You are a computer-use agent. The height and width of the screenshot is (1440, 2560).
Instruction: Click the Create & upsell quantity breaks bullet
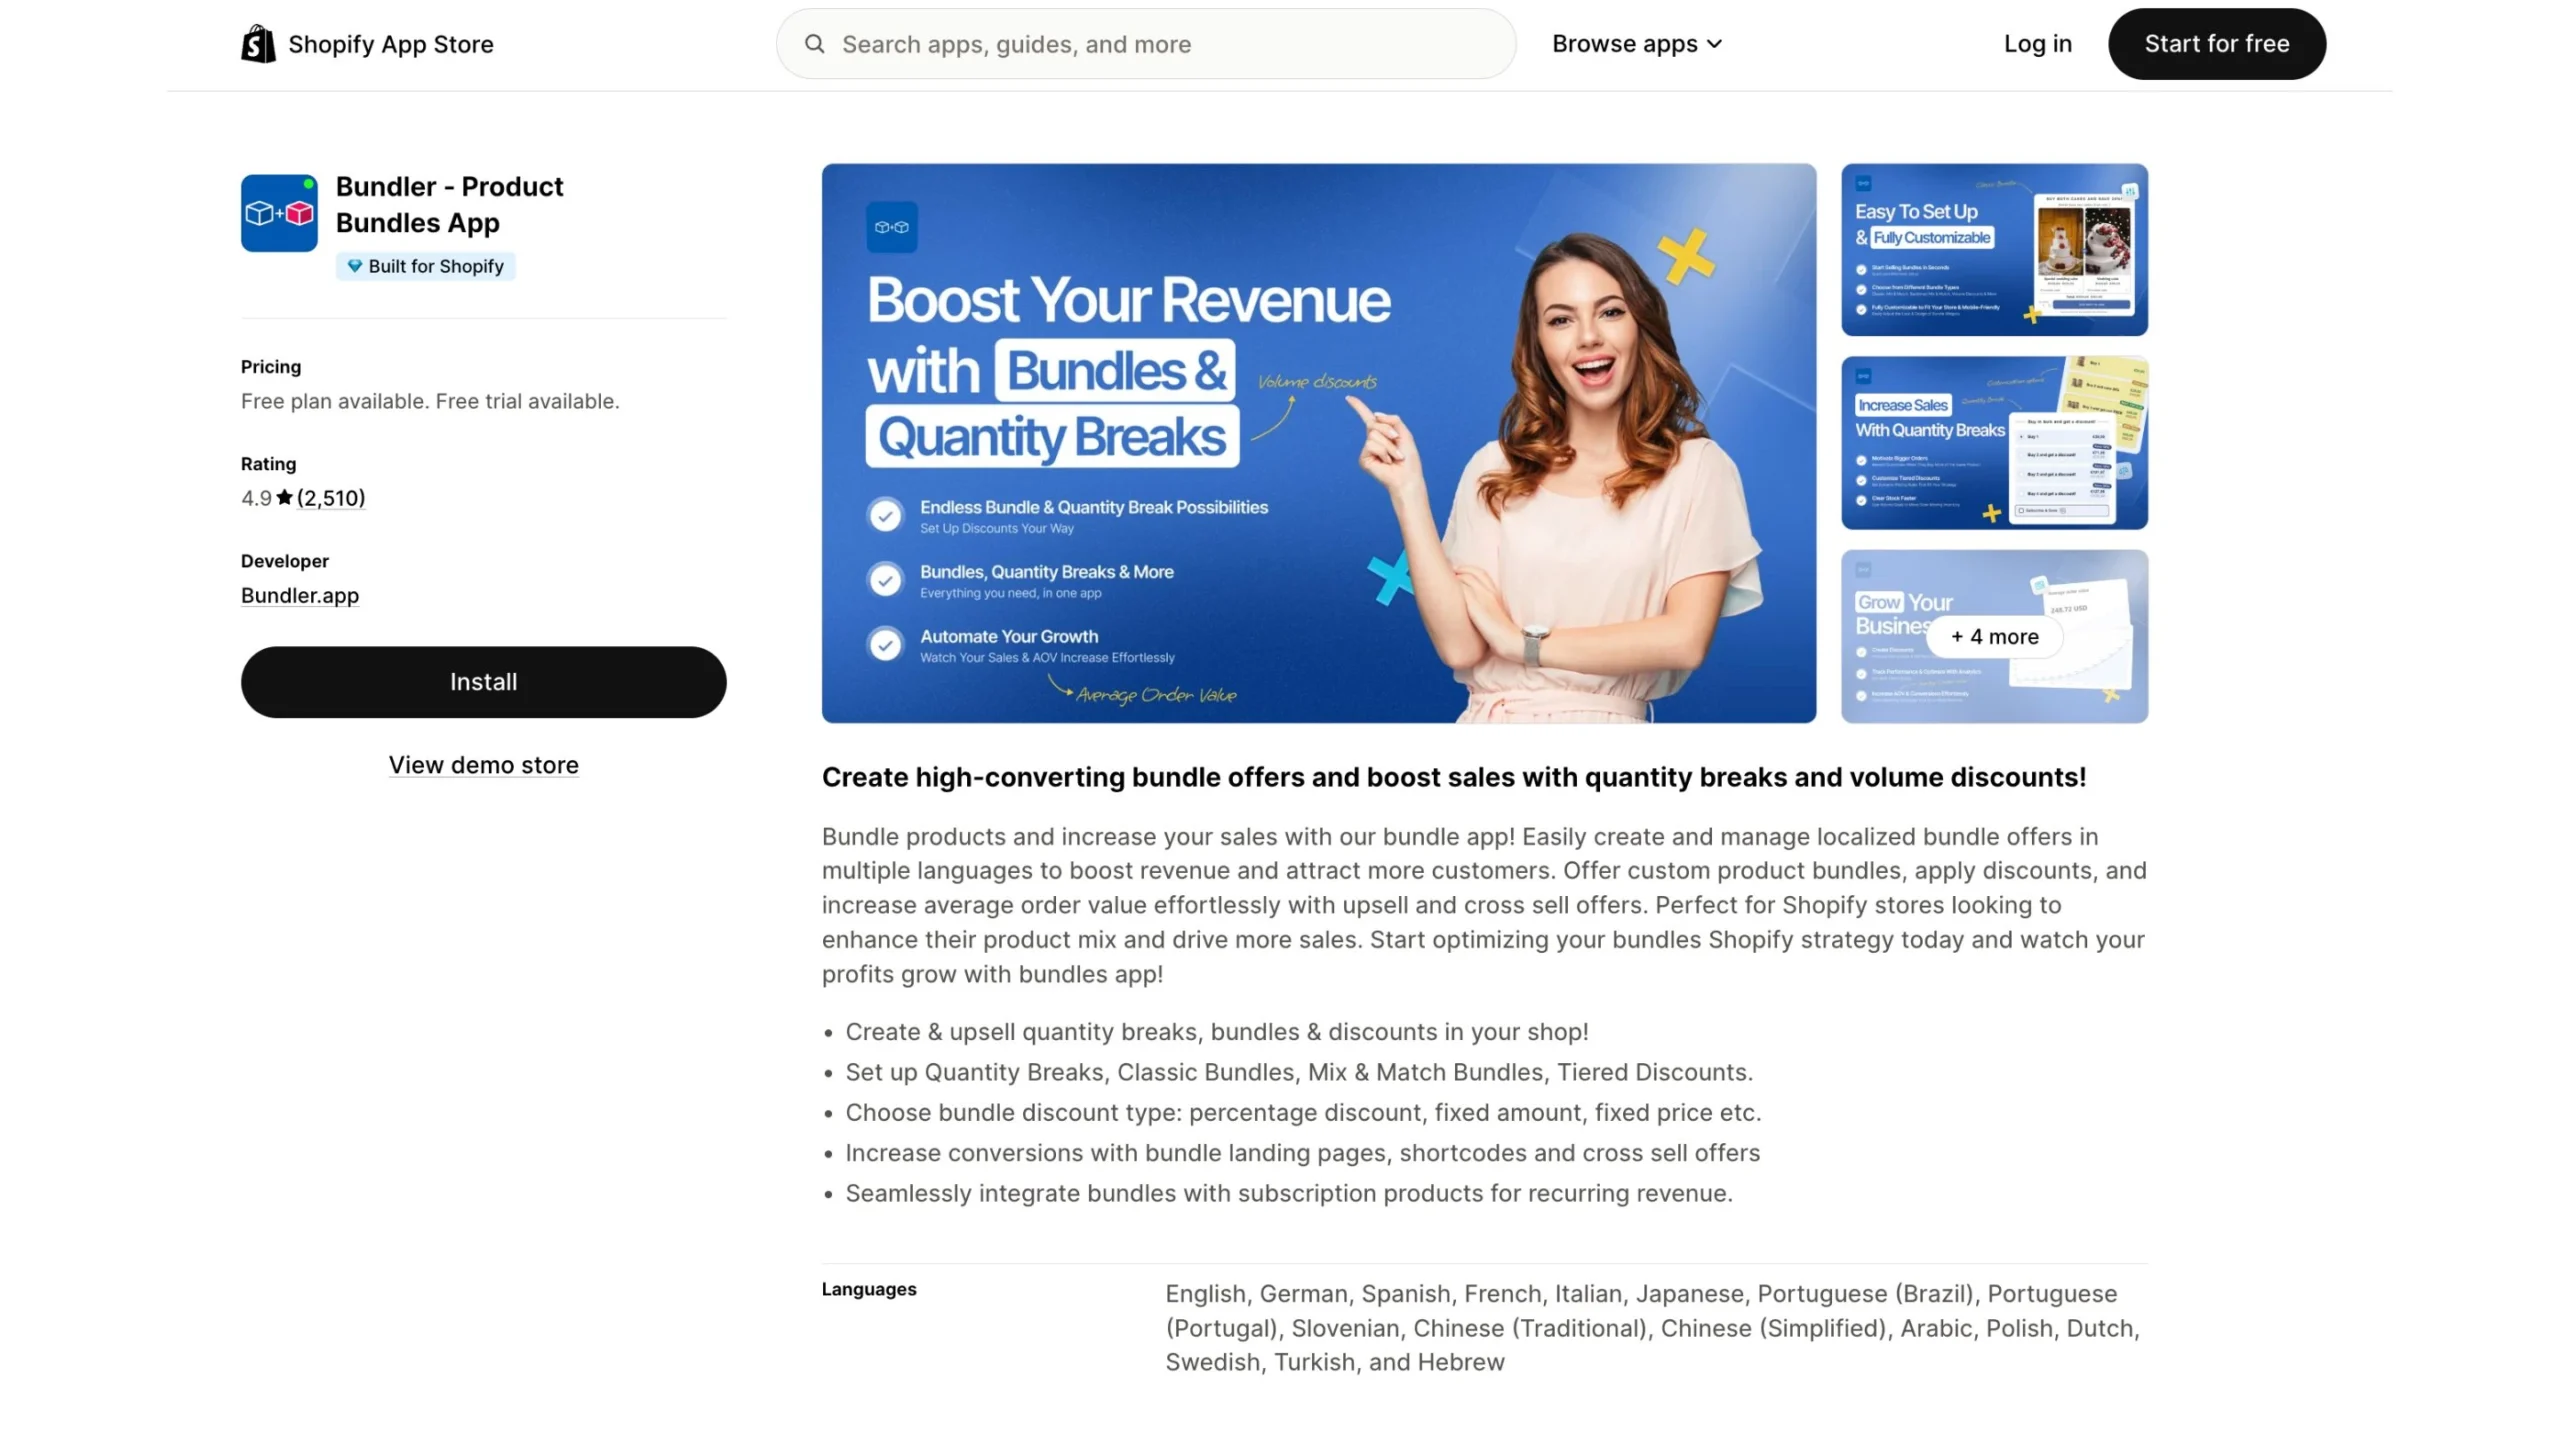pyautogui.click(x=1217, y=1032)
